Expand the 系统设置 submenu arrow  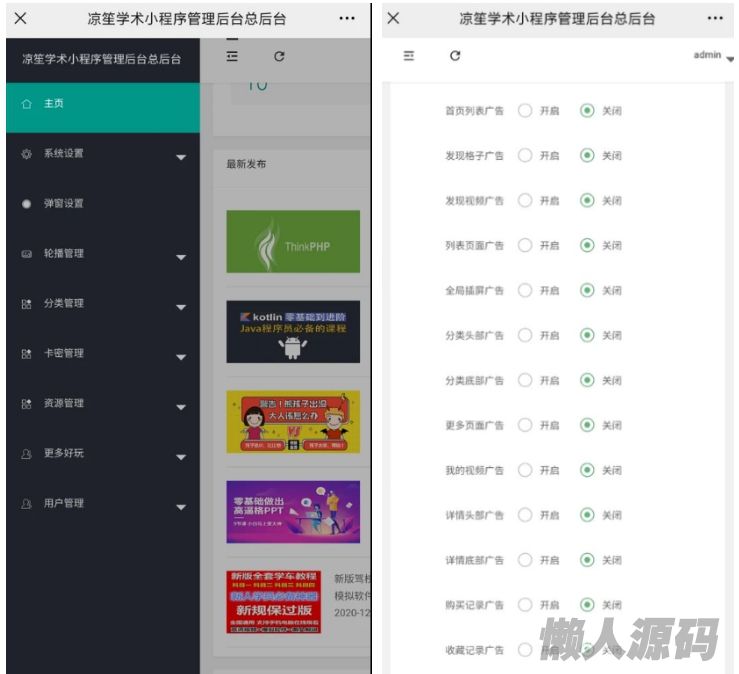pos(181,157)
